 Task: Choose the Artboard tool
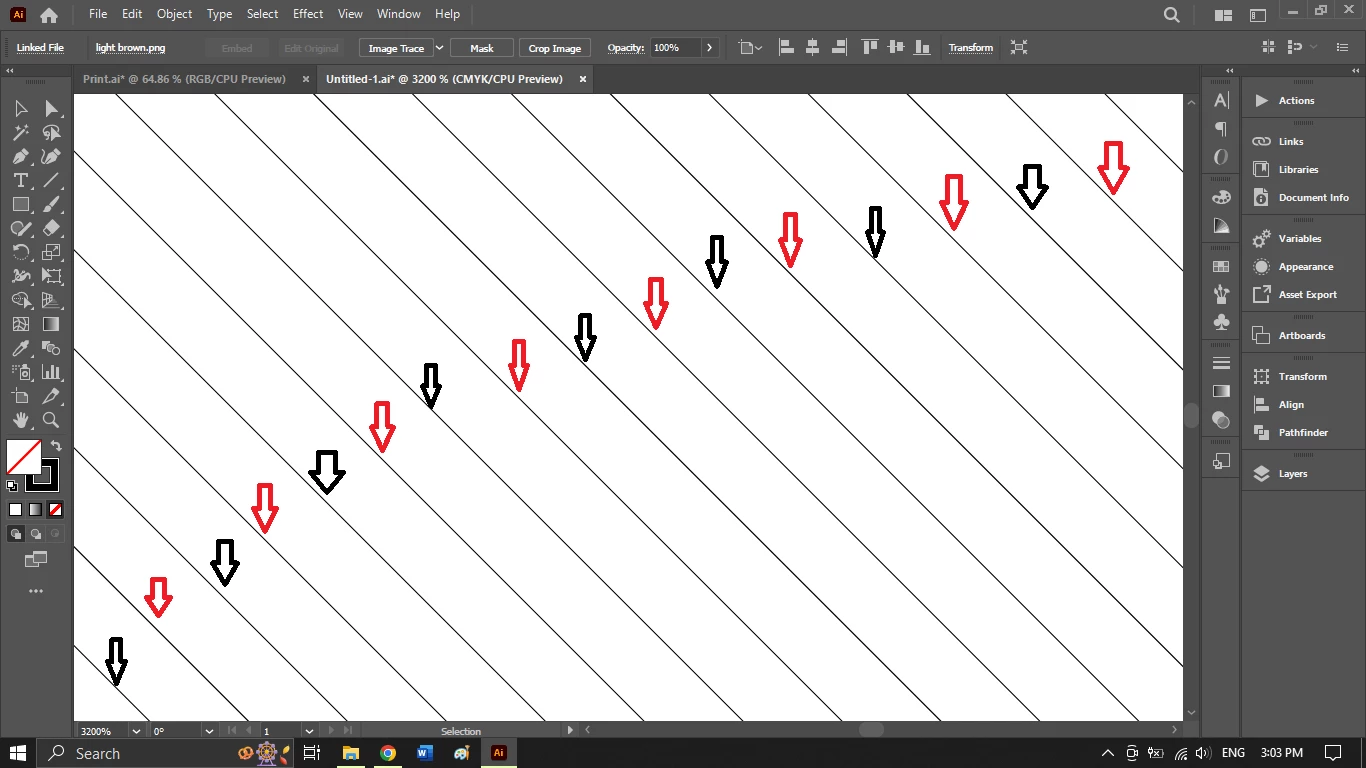pyautogui.click(x=20, y=396)
